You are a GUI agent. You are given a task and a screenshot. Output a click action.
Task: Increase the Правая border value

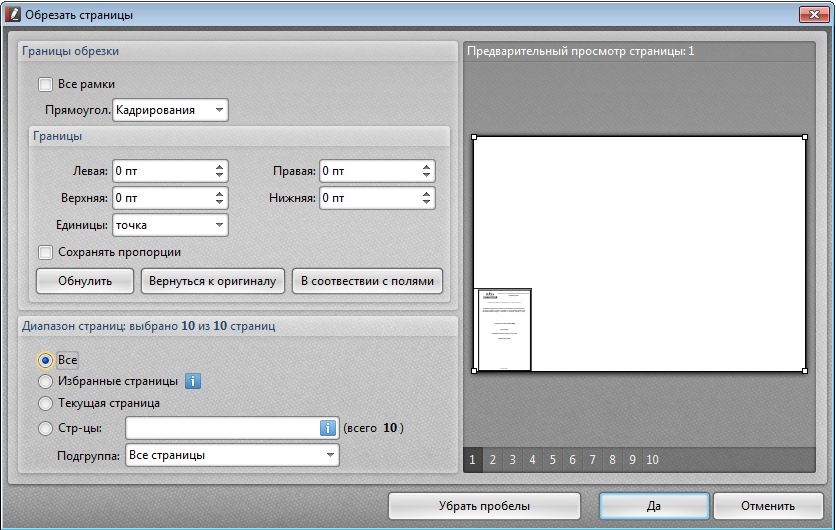[x=426, y=167]
